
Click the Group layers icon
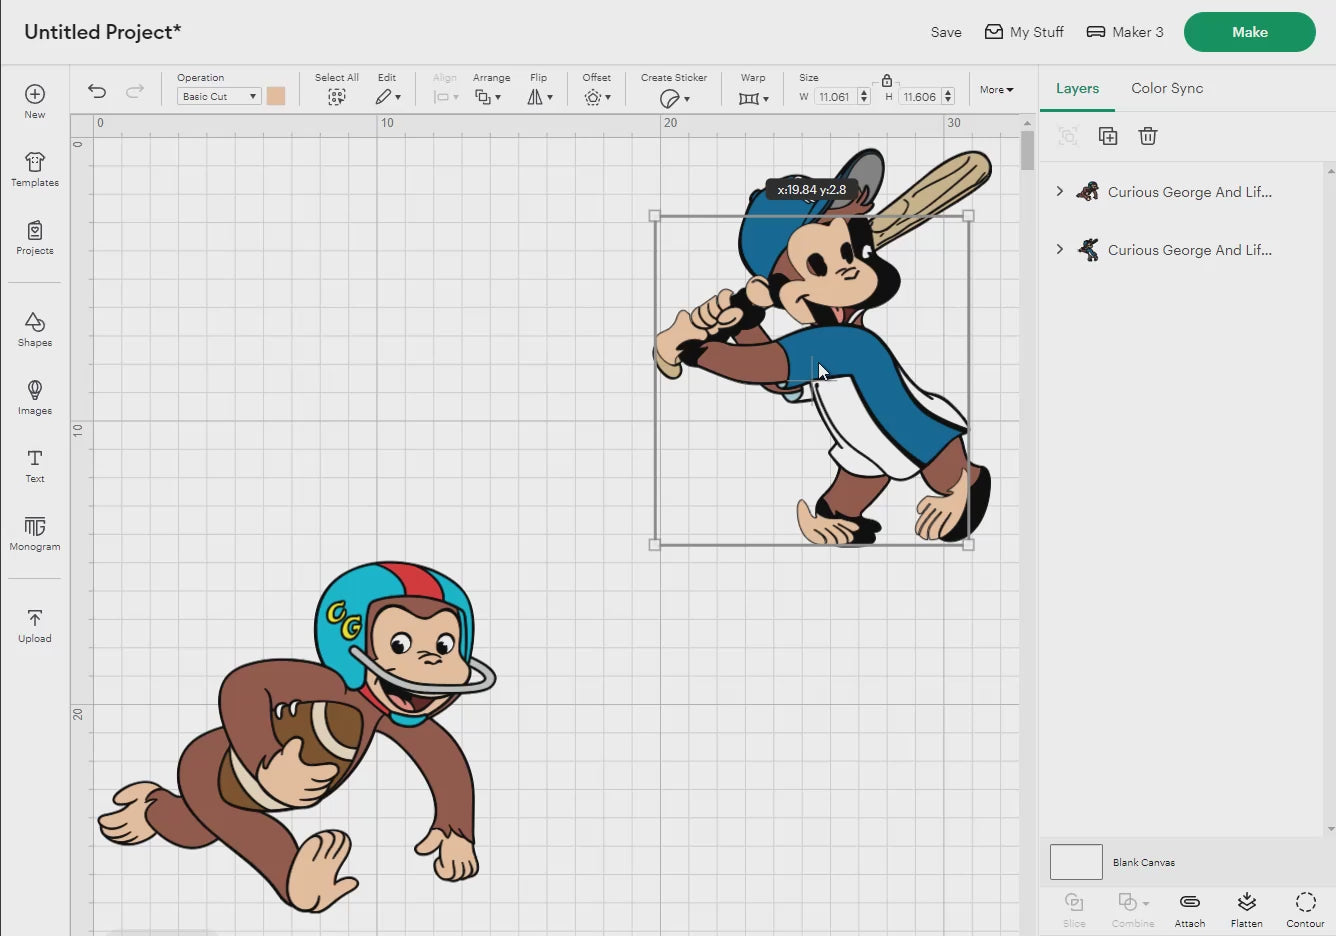pos(1068,136)
